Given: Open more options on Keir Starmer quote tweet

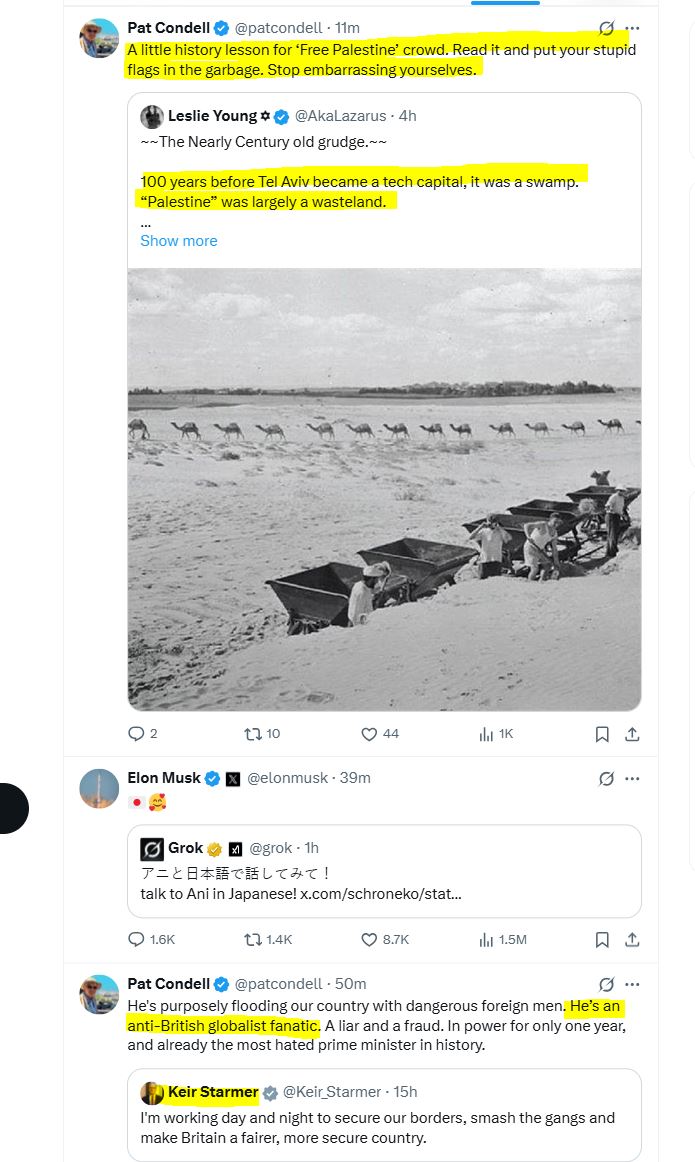Looking at the screenshot, I should coord(632,984).
